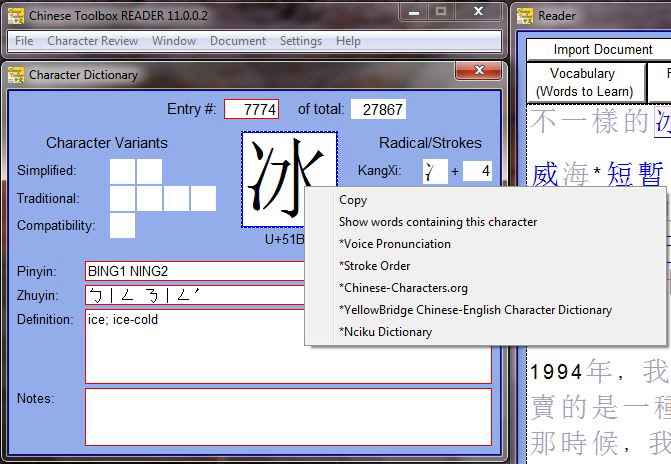Click the second Traditional variant box
671x464 pixels.
point(149,198)
